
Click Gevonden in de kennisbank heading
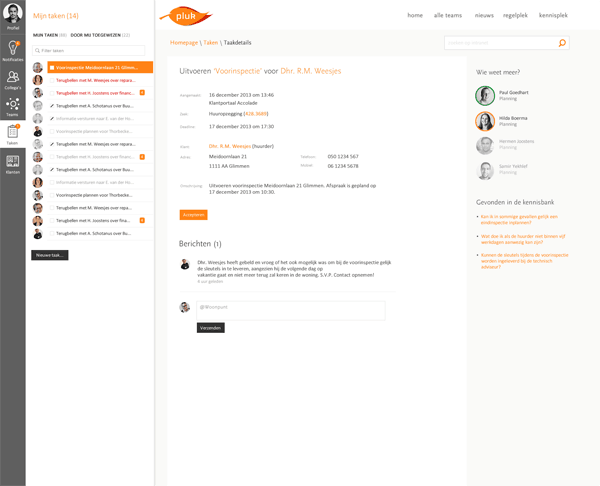pyautogui.click(x=515, y=202)
